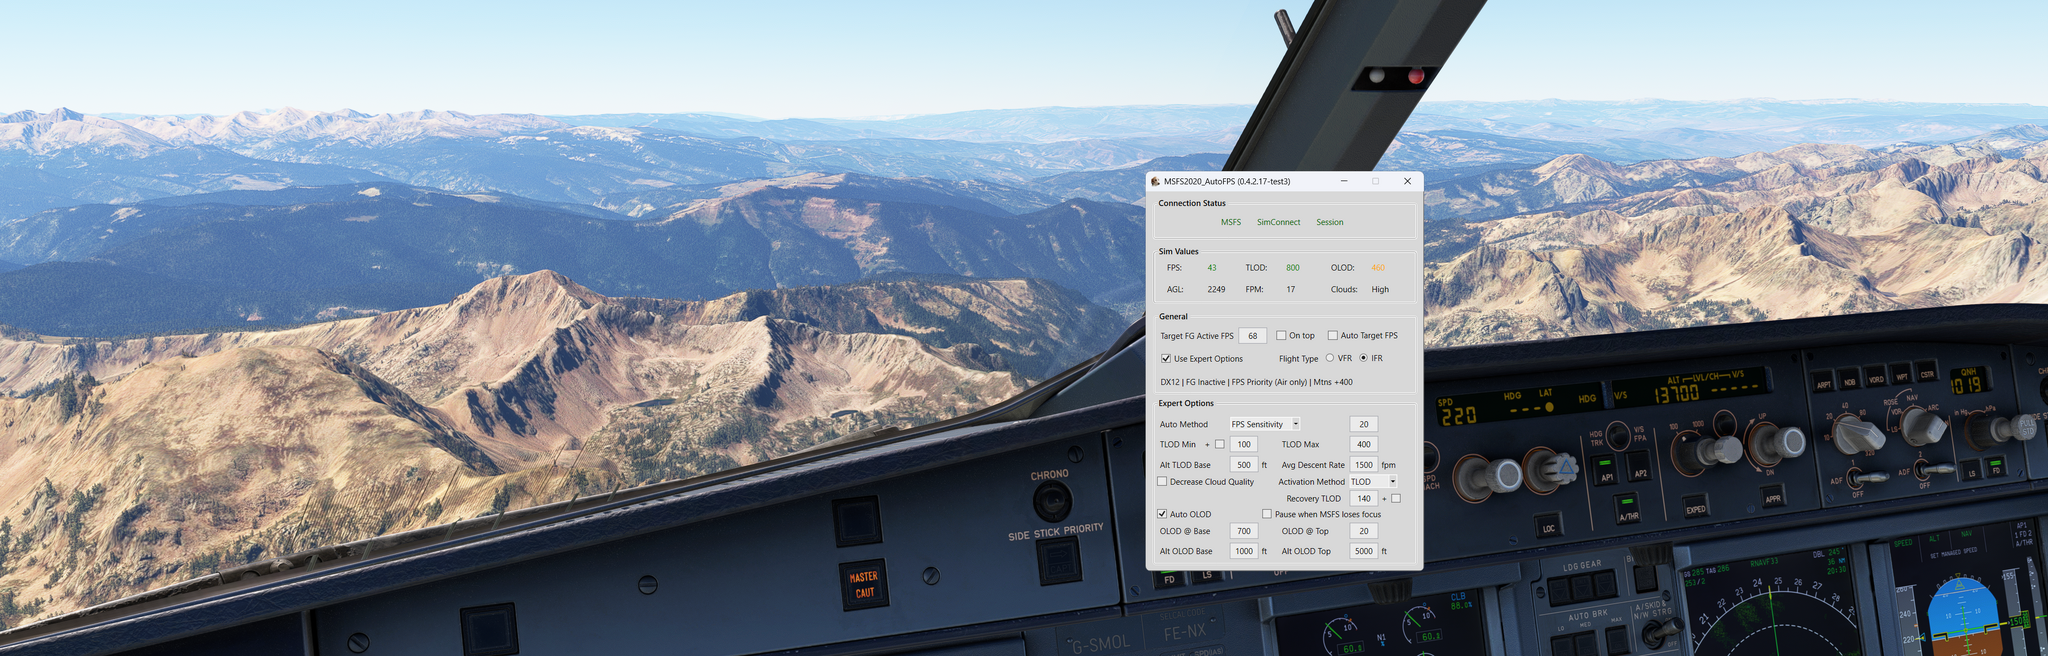Enable Decrease Cloud Quality checkbox
Viewport: 2048px width, 656px height.
pos(1162,481)
